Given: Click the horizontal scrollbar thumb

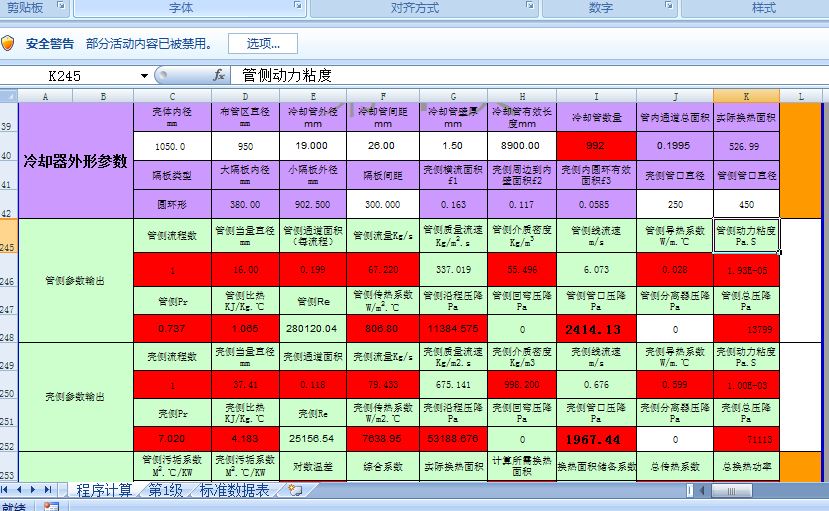Looking at the screenshot, I should [x=732, y=490].
